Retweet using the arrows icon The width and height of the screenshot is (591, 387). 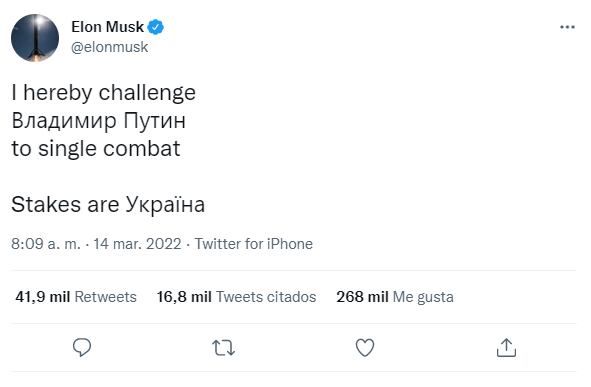click(224, 348)
